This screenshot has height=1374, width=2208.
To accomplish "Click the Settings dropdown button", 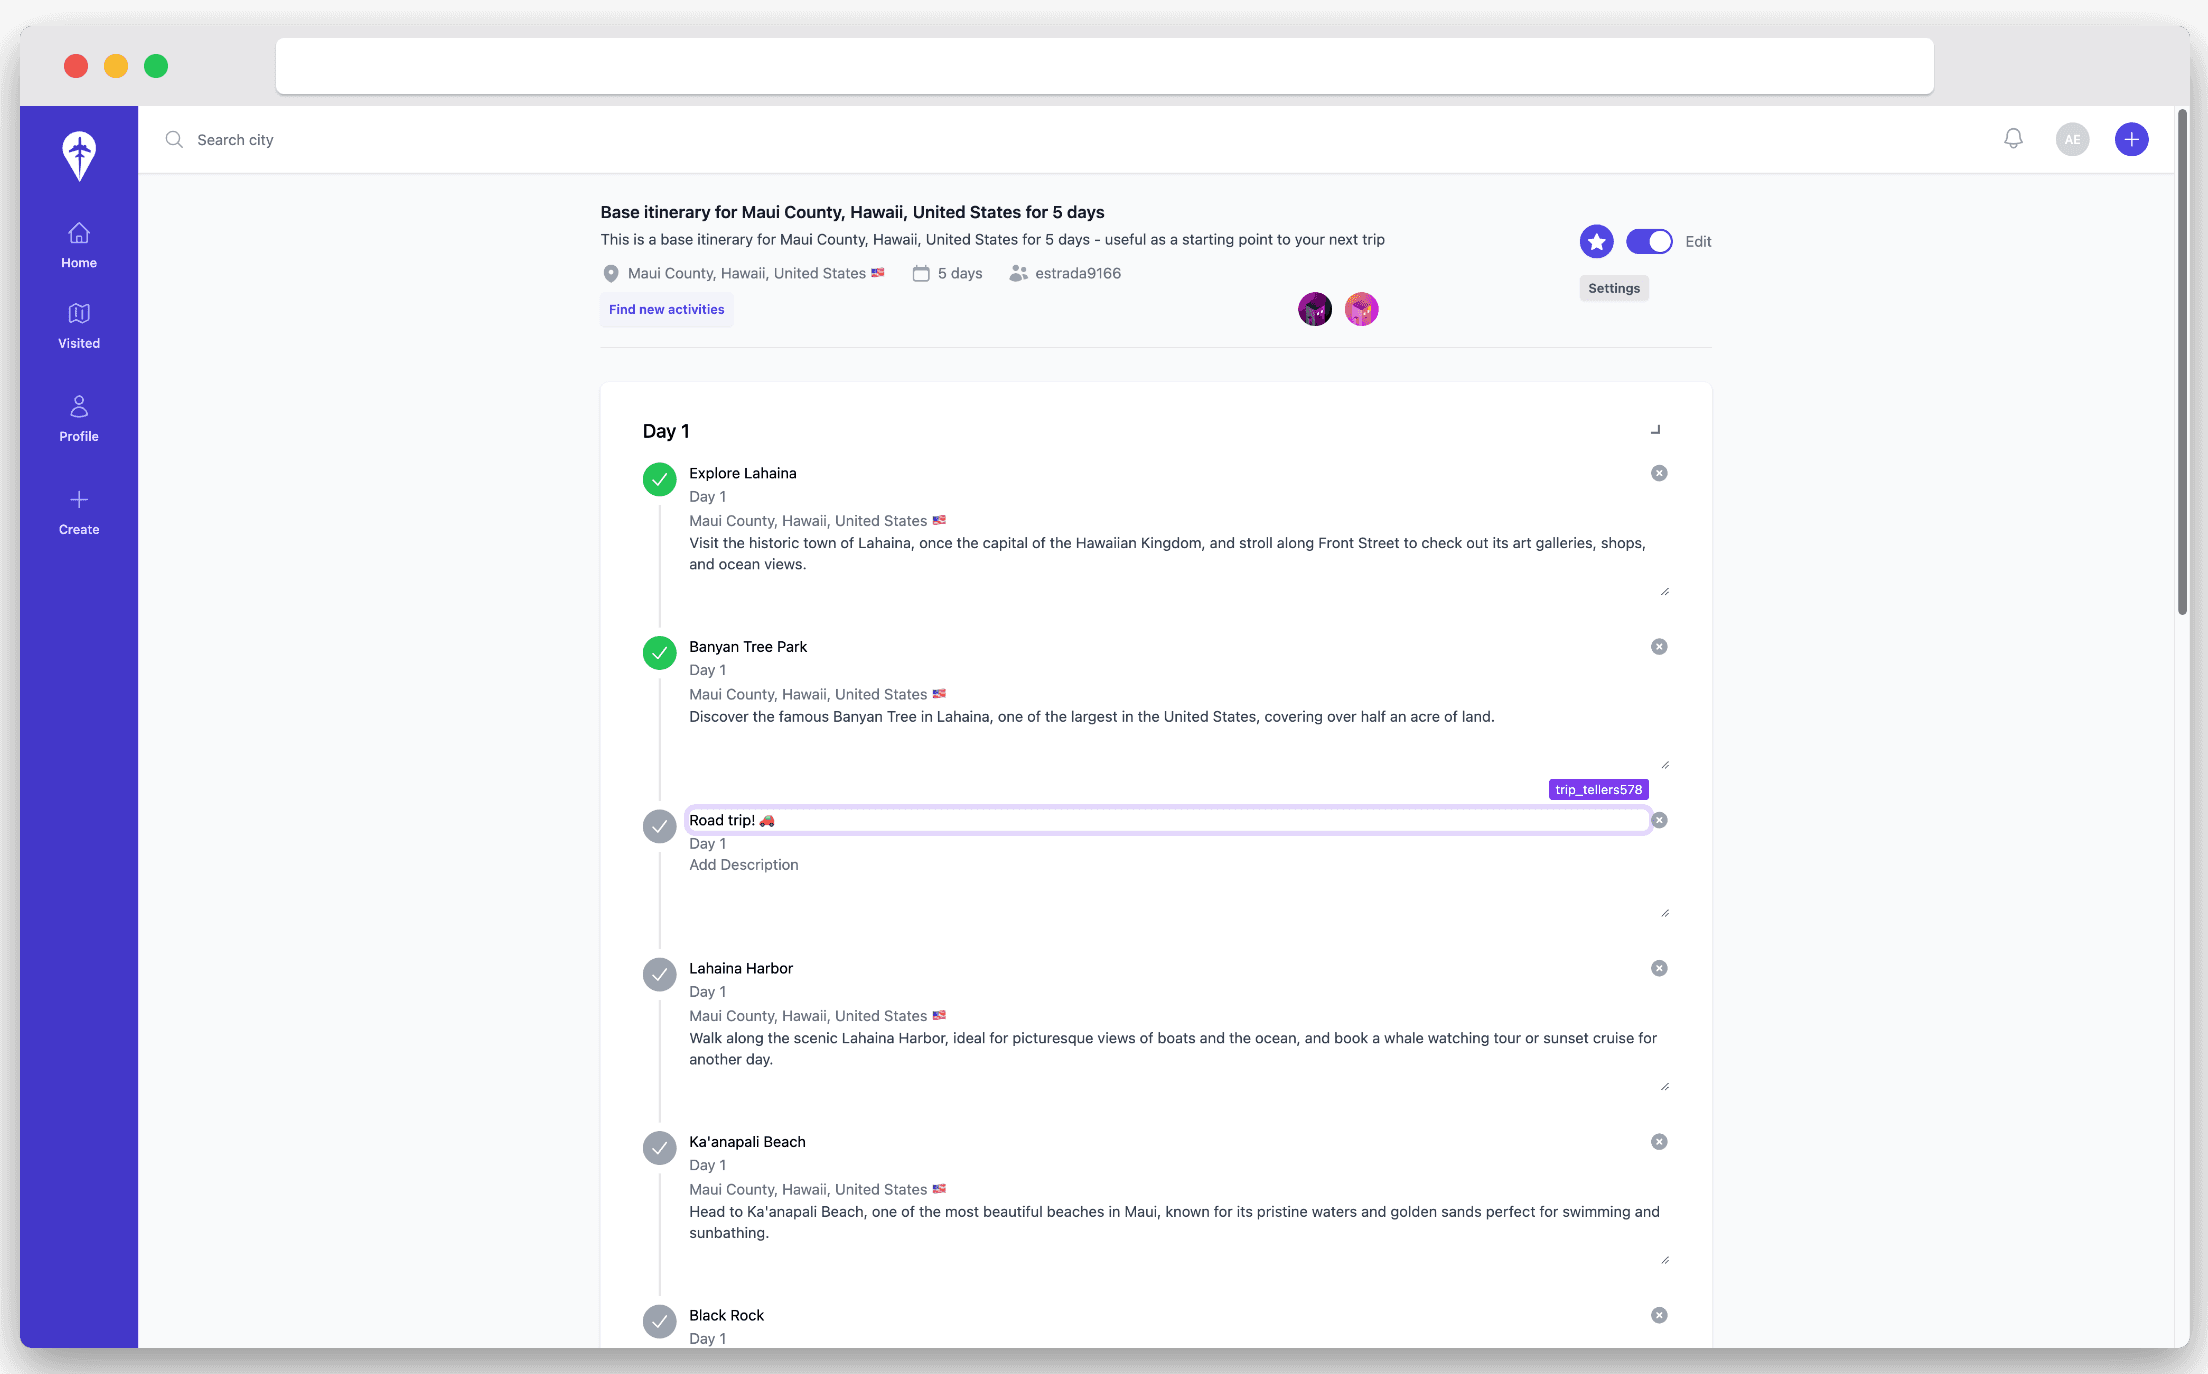I will [1614, 287].
